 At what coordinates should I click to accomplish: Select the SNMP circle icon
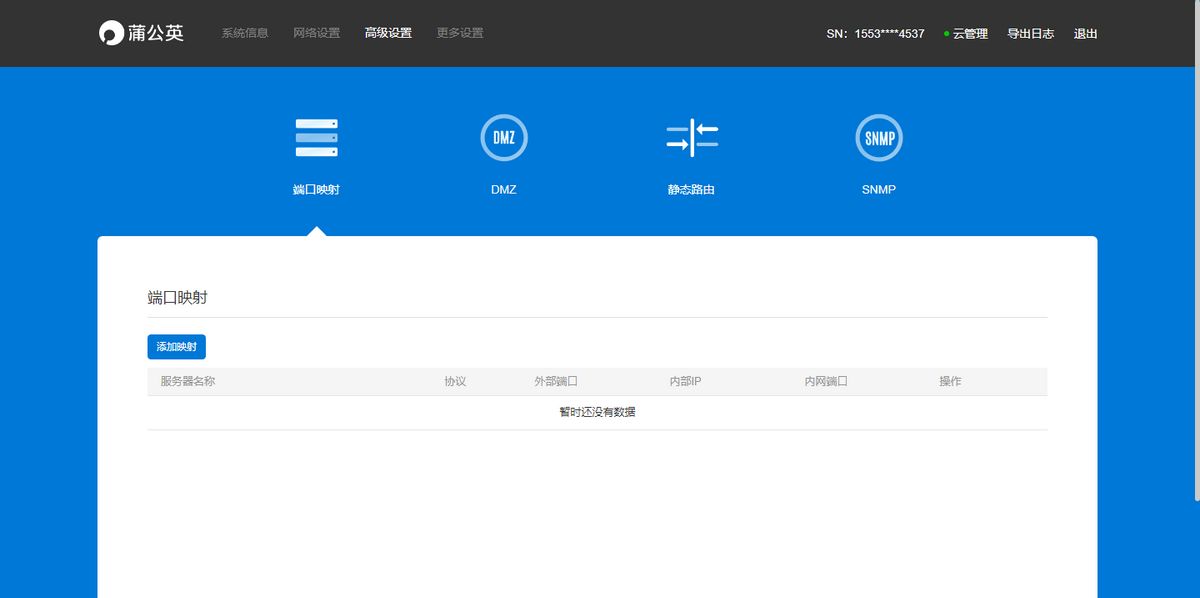point(879,138)
